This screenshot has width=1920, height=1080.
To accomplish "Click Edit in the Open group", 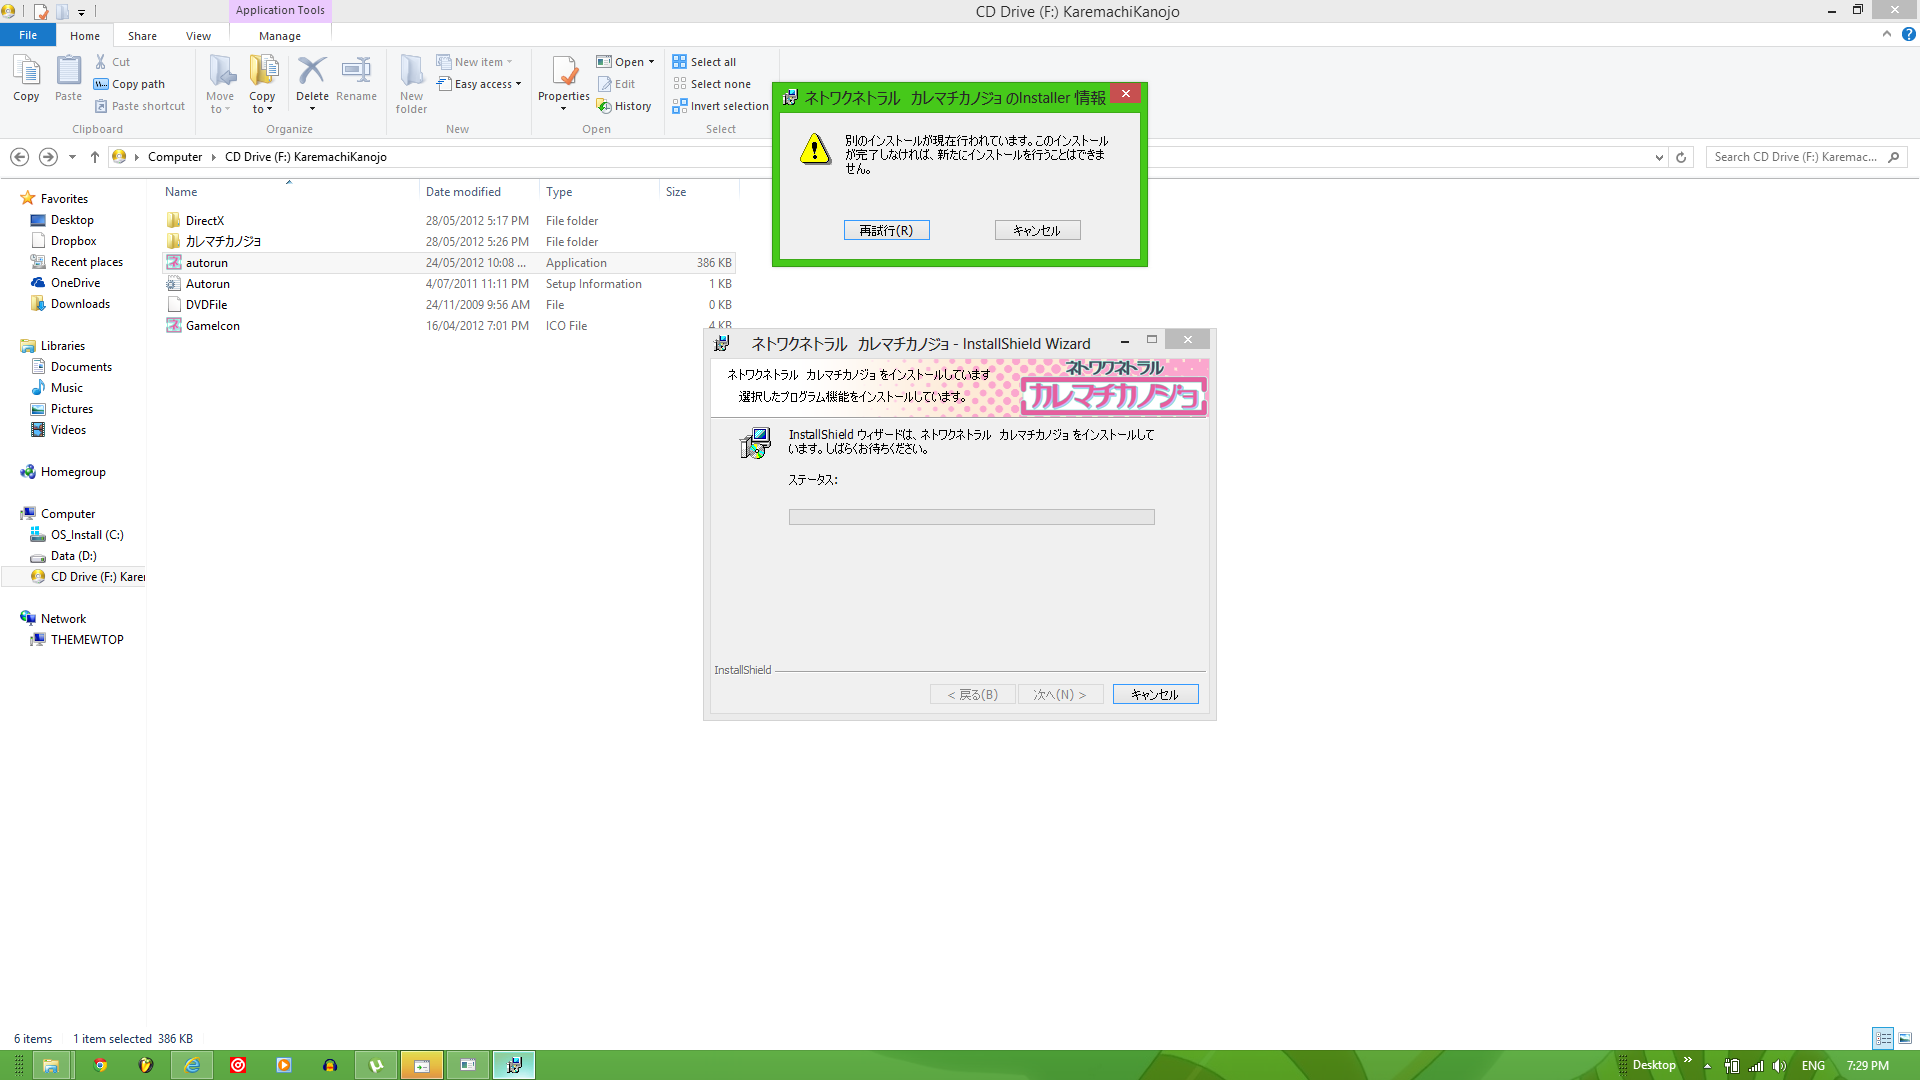I will (x=616, y=84).
